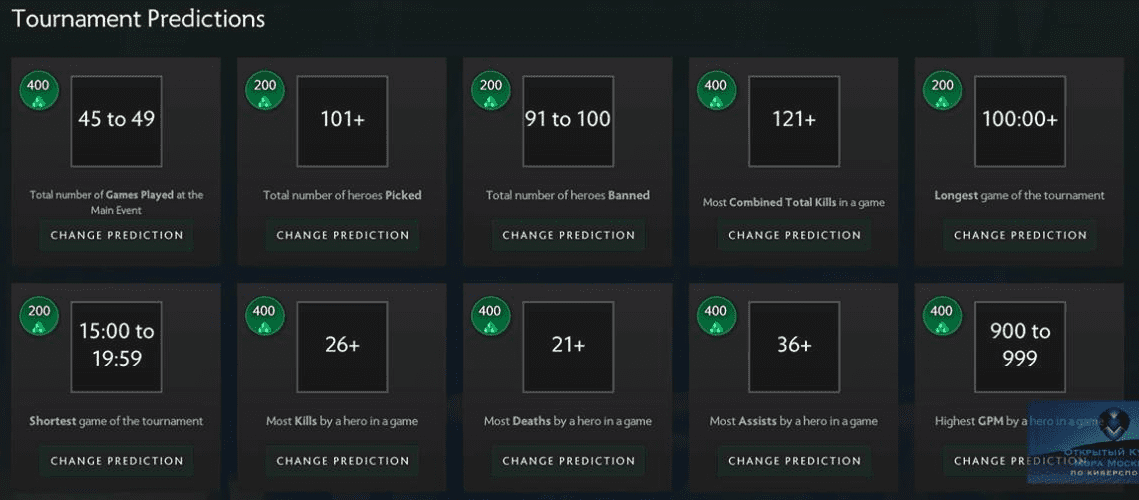Click the 400-point badge on Most Deaths card
The width and height of the screenshot is (1139, 500).
click(491, 316)
